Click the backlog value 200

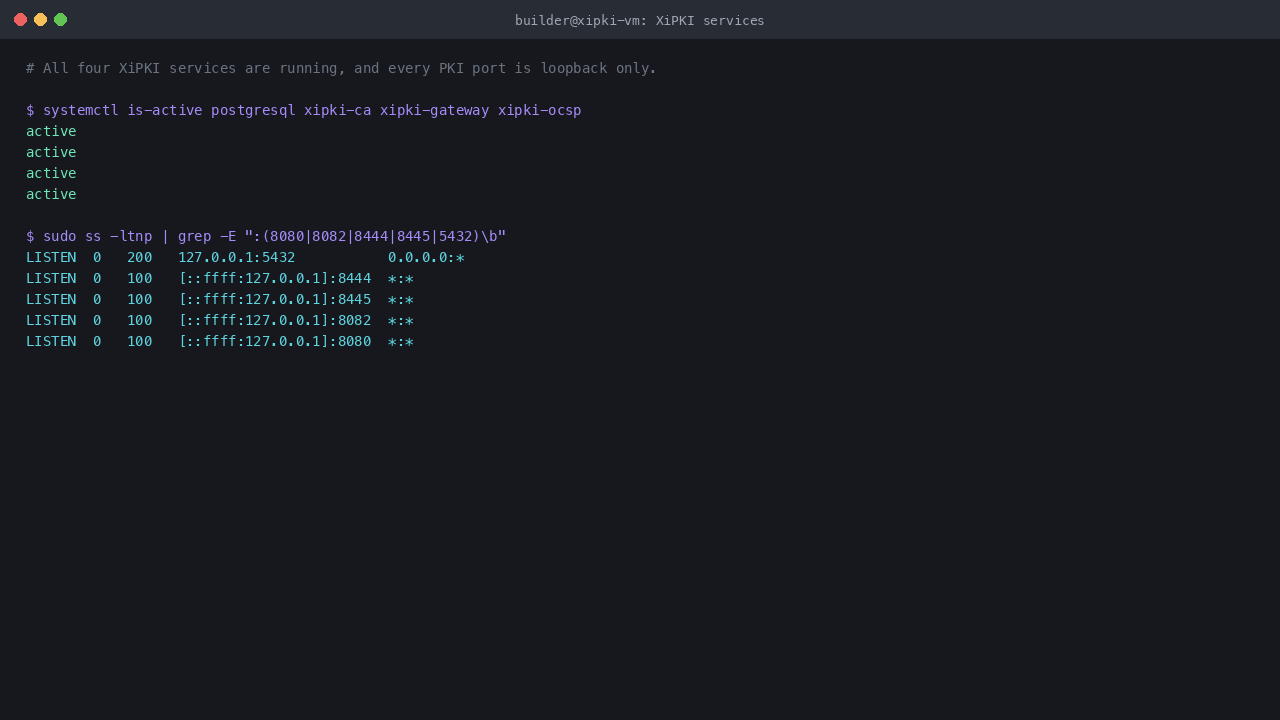coord(139,257)
